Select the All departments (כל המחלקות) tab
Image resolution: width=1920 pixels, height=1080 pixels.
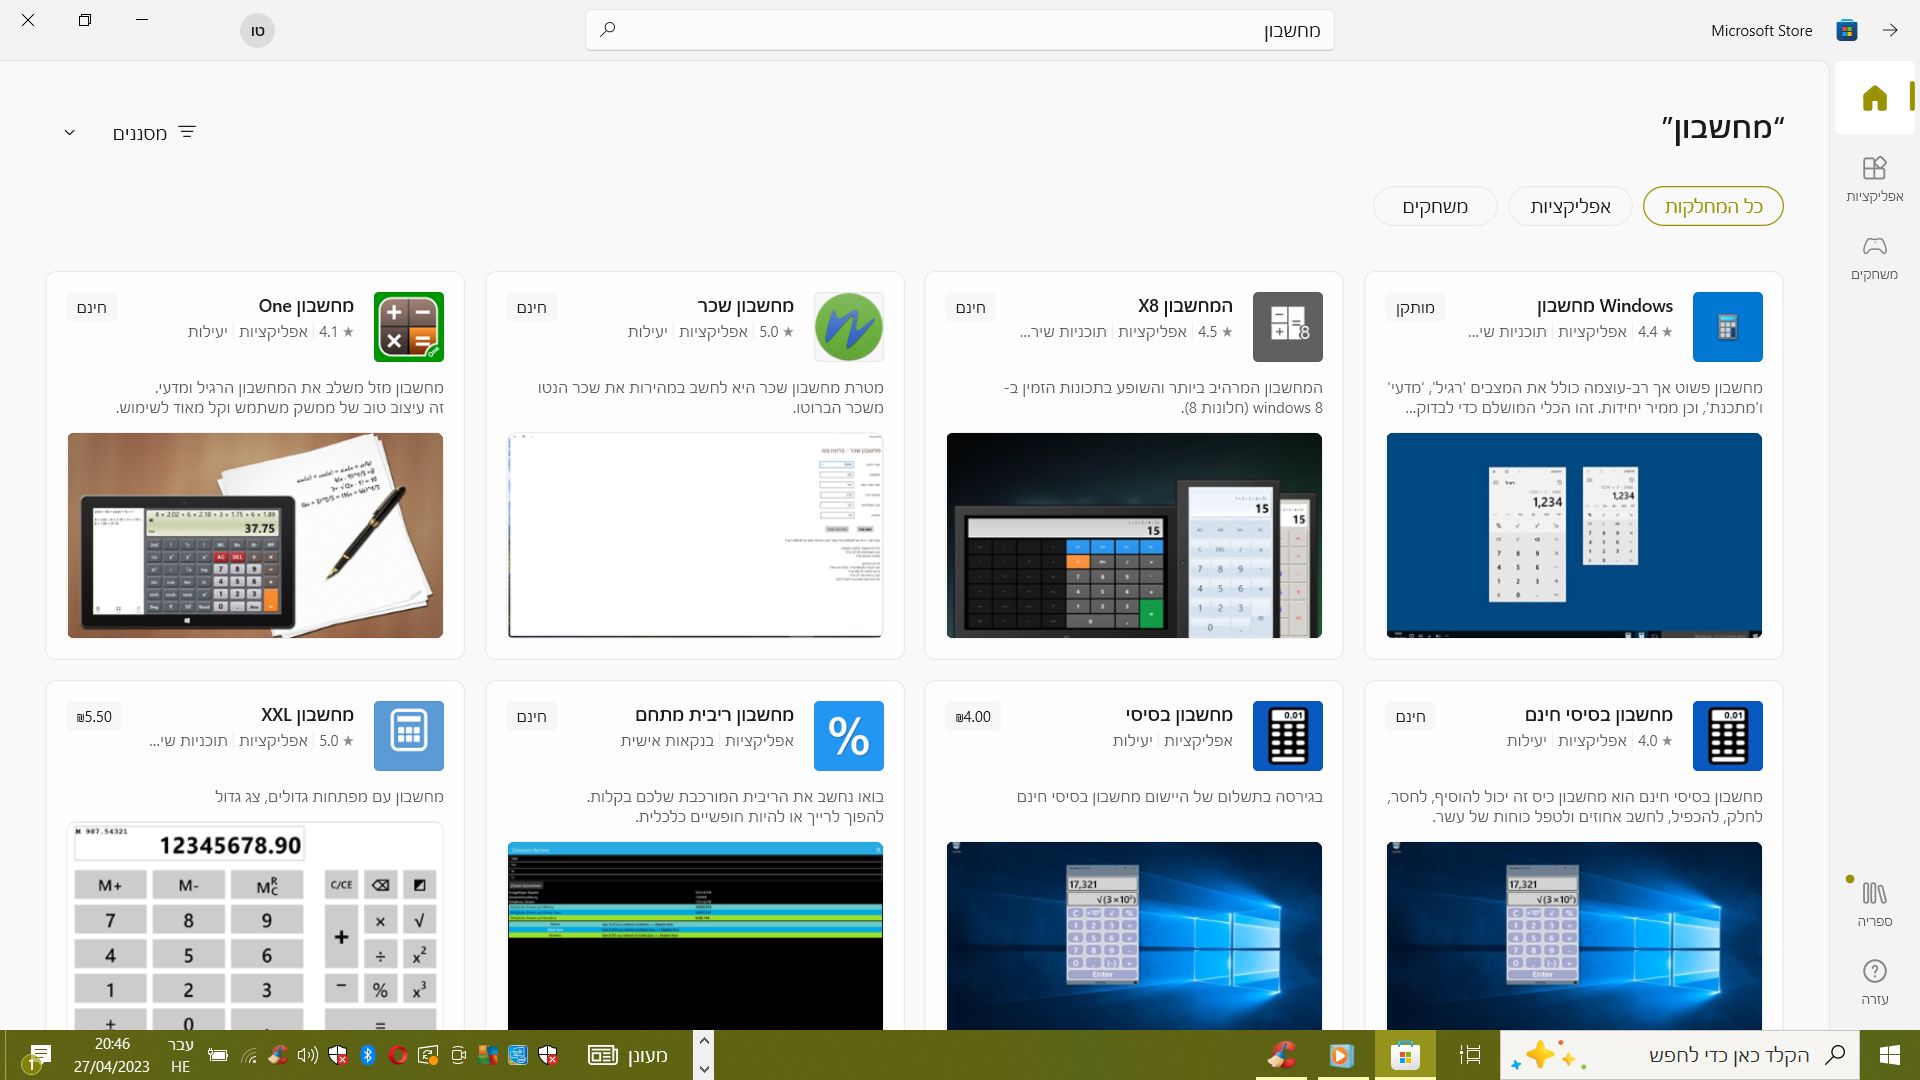tap(1712, 206)
